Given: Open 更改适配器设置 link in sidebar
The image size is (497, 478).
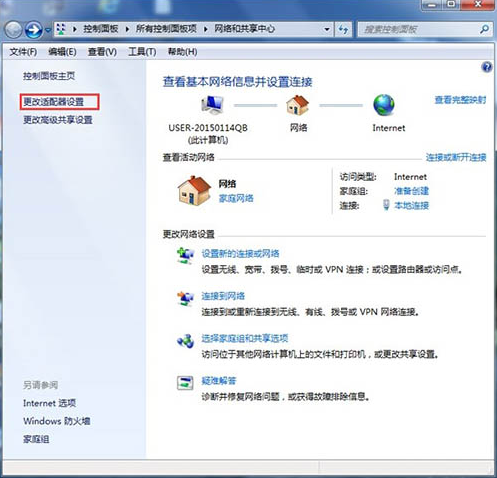Looking at the screenshot, I should [53, 102].
